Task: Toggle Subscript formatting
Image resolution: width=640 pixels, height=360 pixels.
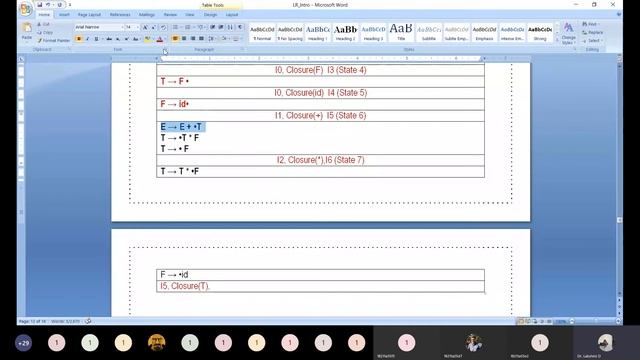Action: (x=118, y=39)
